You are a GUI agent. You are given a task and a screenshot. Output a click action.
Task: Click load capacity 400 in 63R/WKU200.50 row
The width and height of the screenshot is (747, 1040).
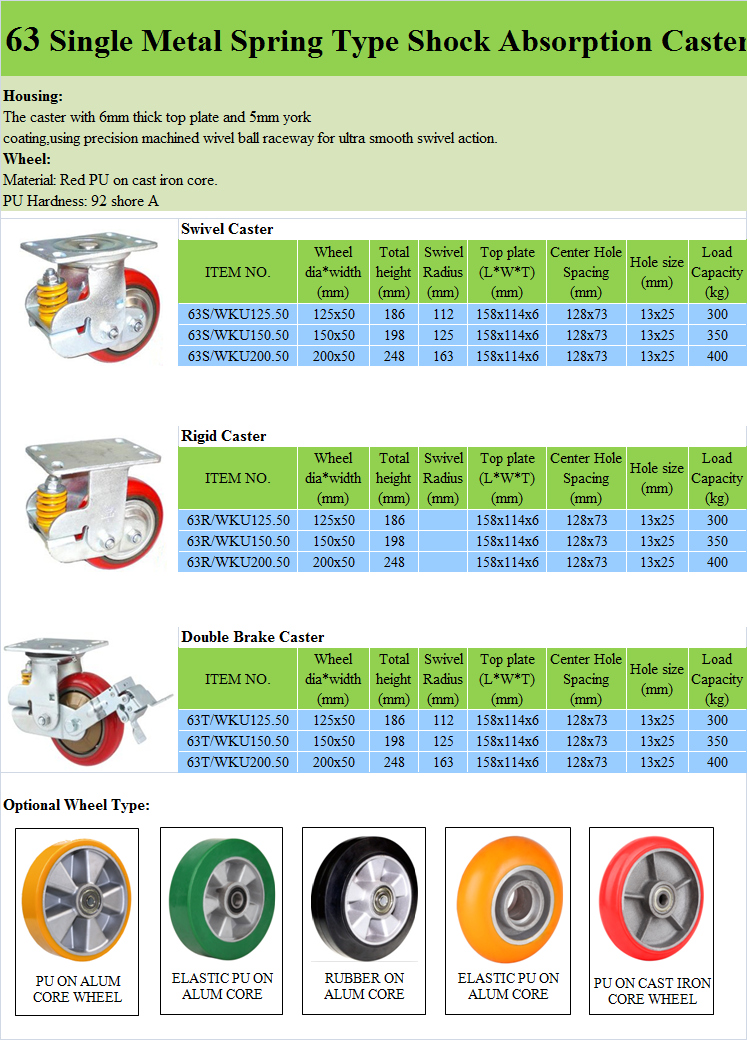coord(717,562)
